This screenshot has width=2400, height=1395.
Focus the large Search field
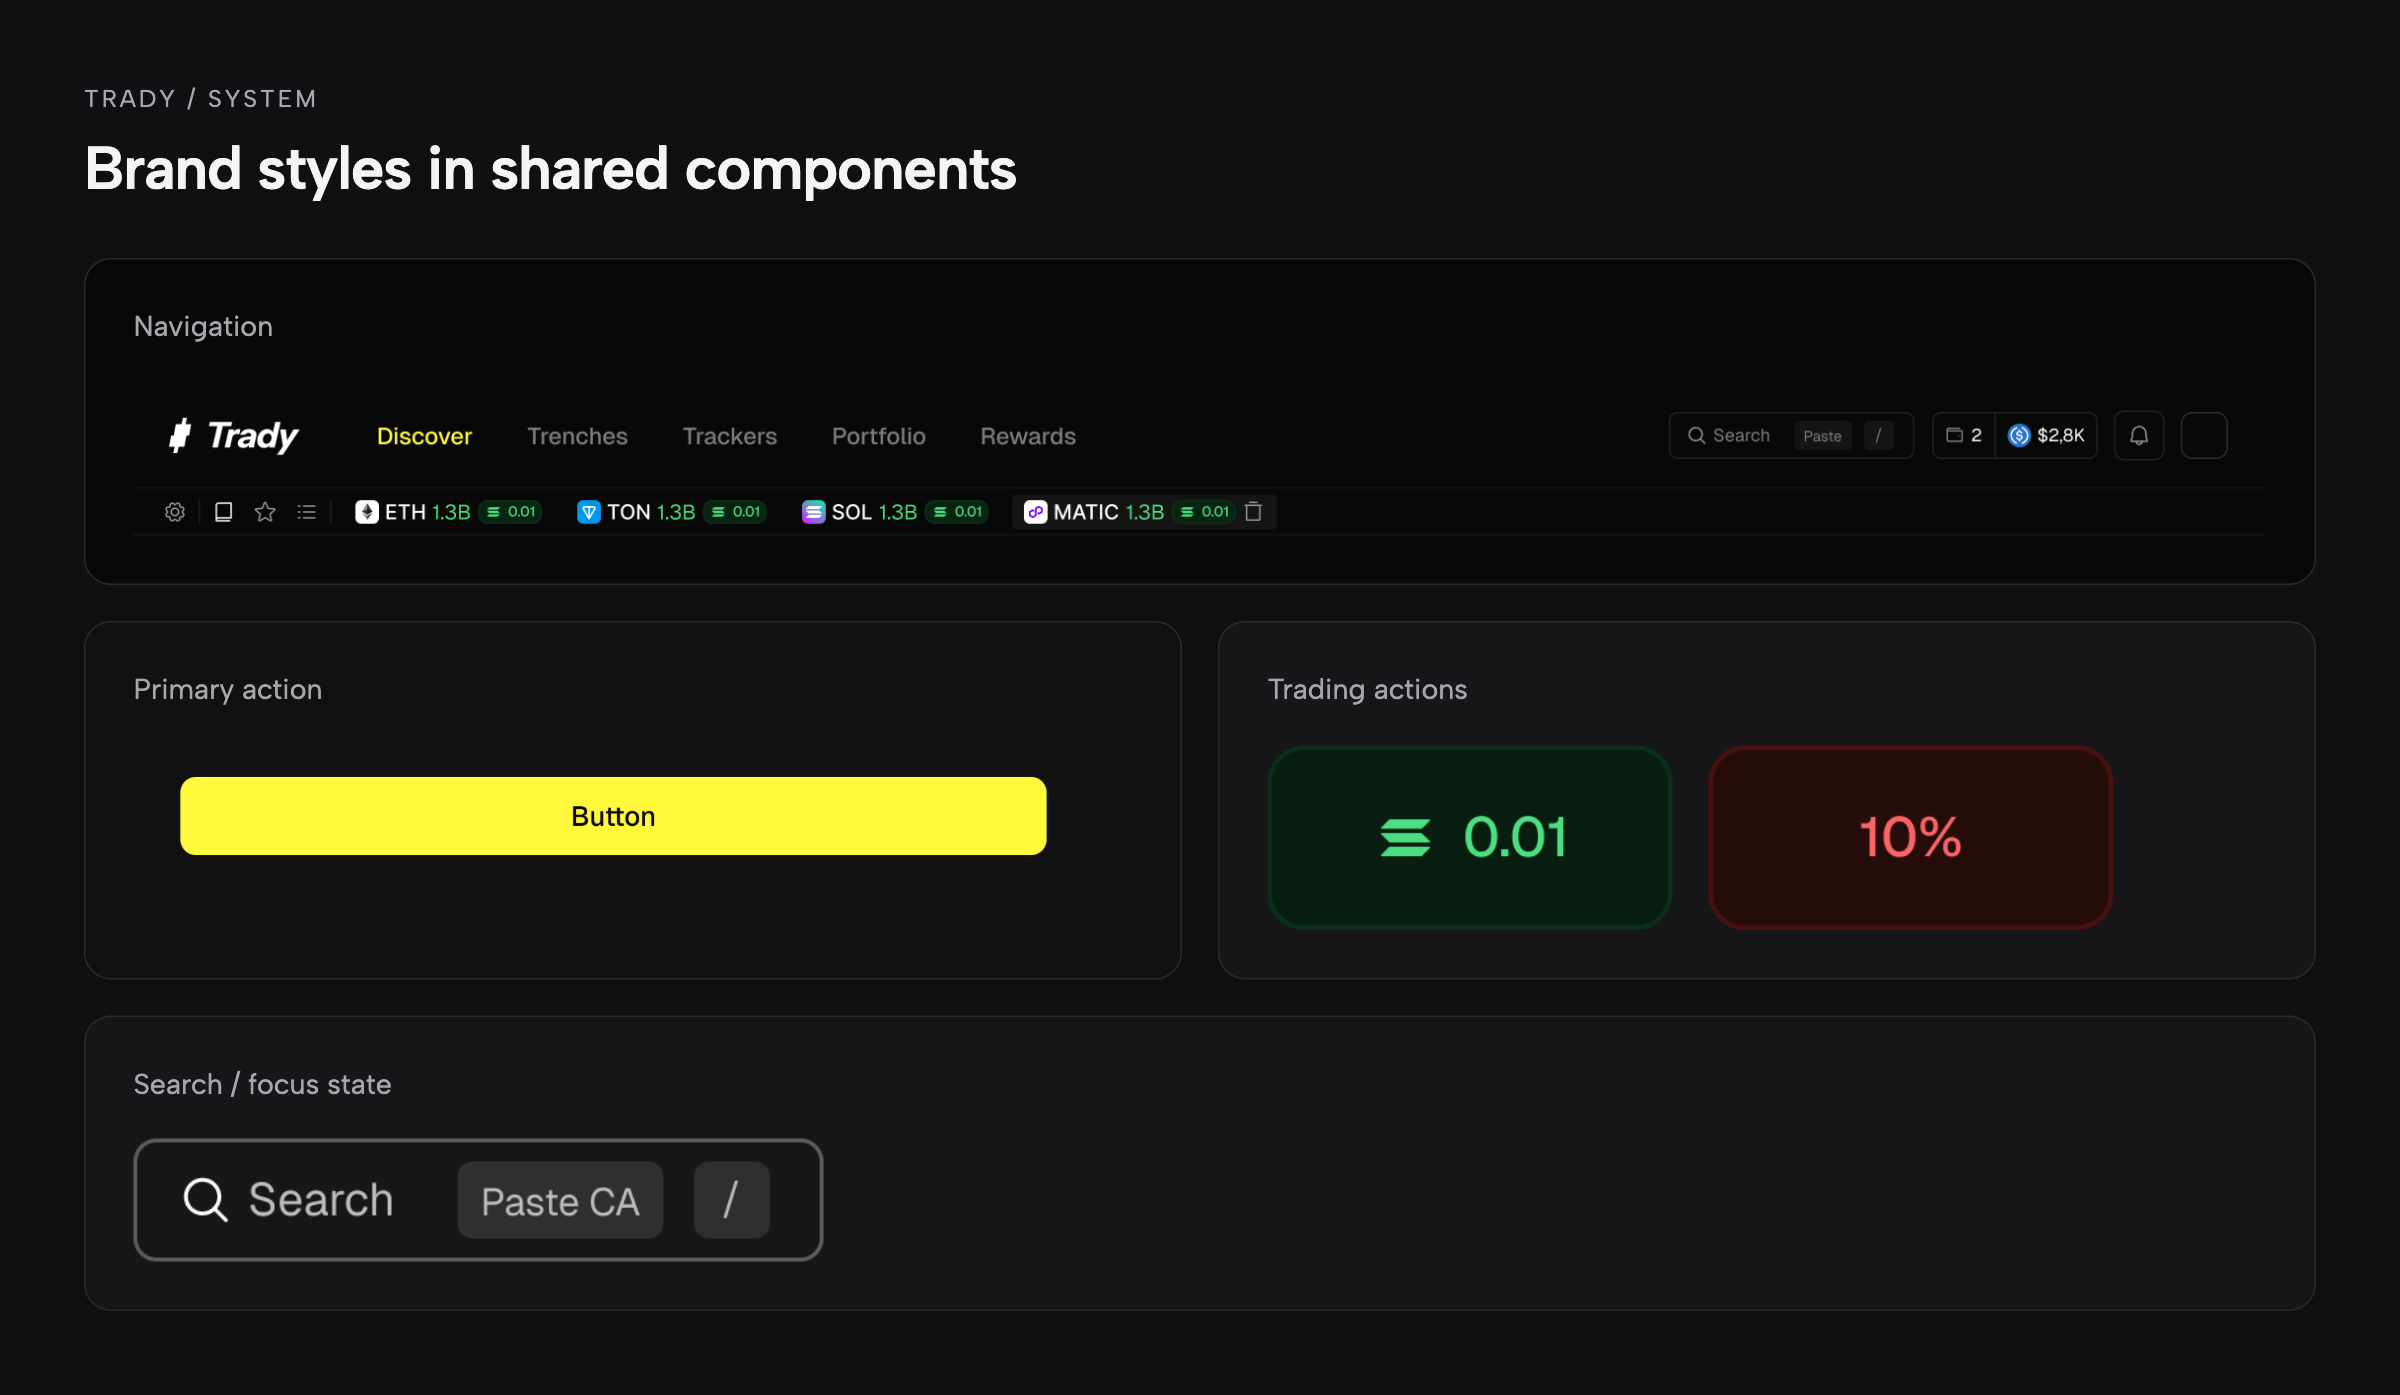point(478,1199)
